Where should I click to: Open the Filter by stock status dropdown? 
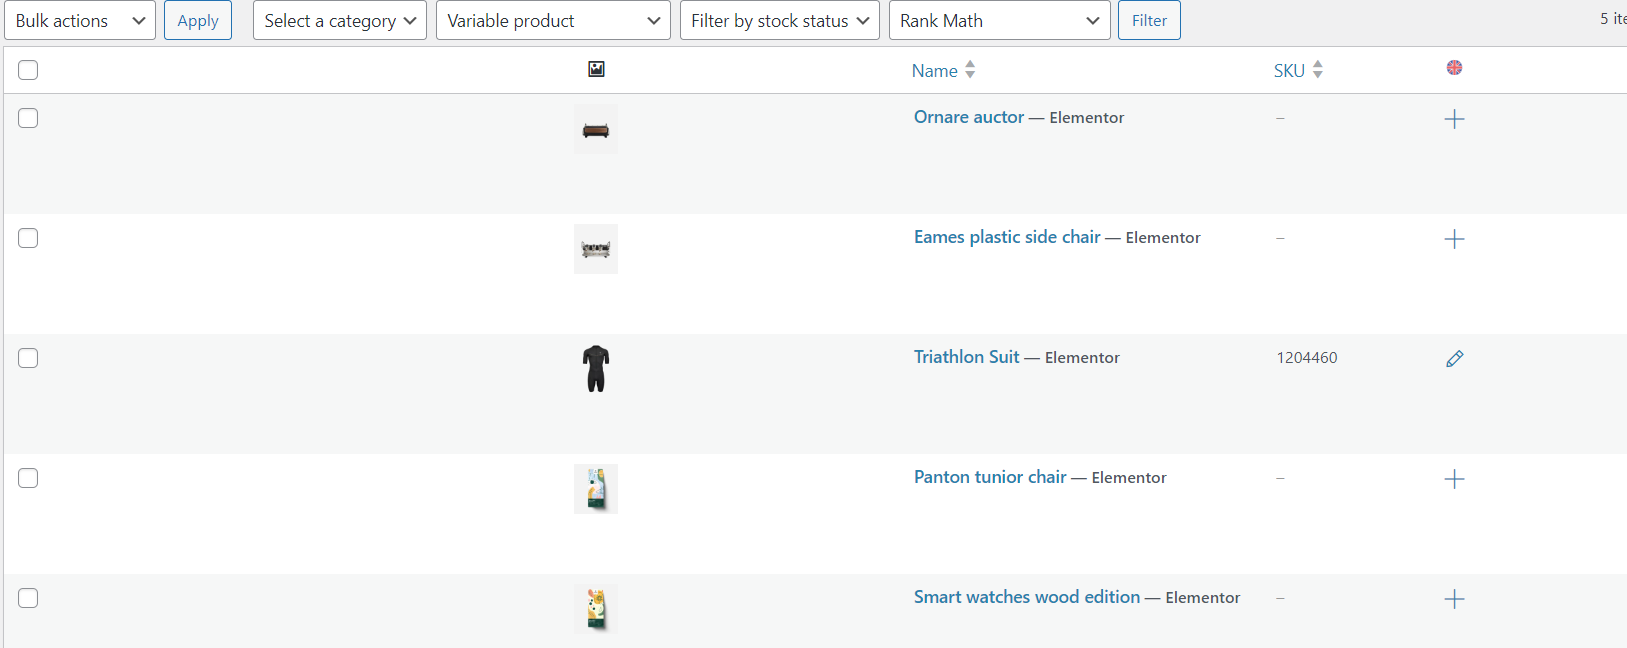[x=779, y=21]
